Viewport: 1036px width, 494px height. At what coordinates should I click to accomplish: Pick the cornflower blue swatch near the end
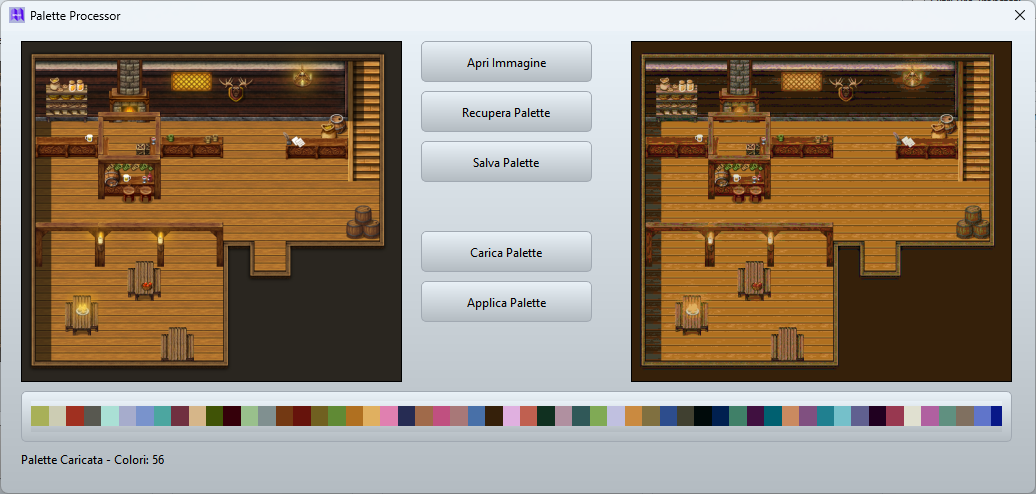982,416
